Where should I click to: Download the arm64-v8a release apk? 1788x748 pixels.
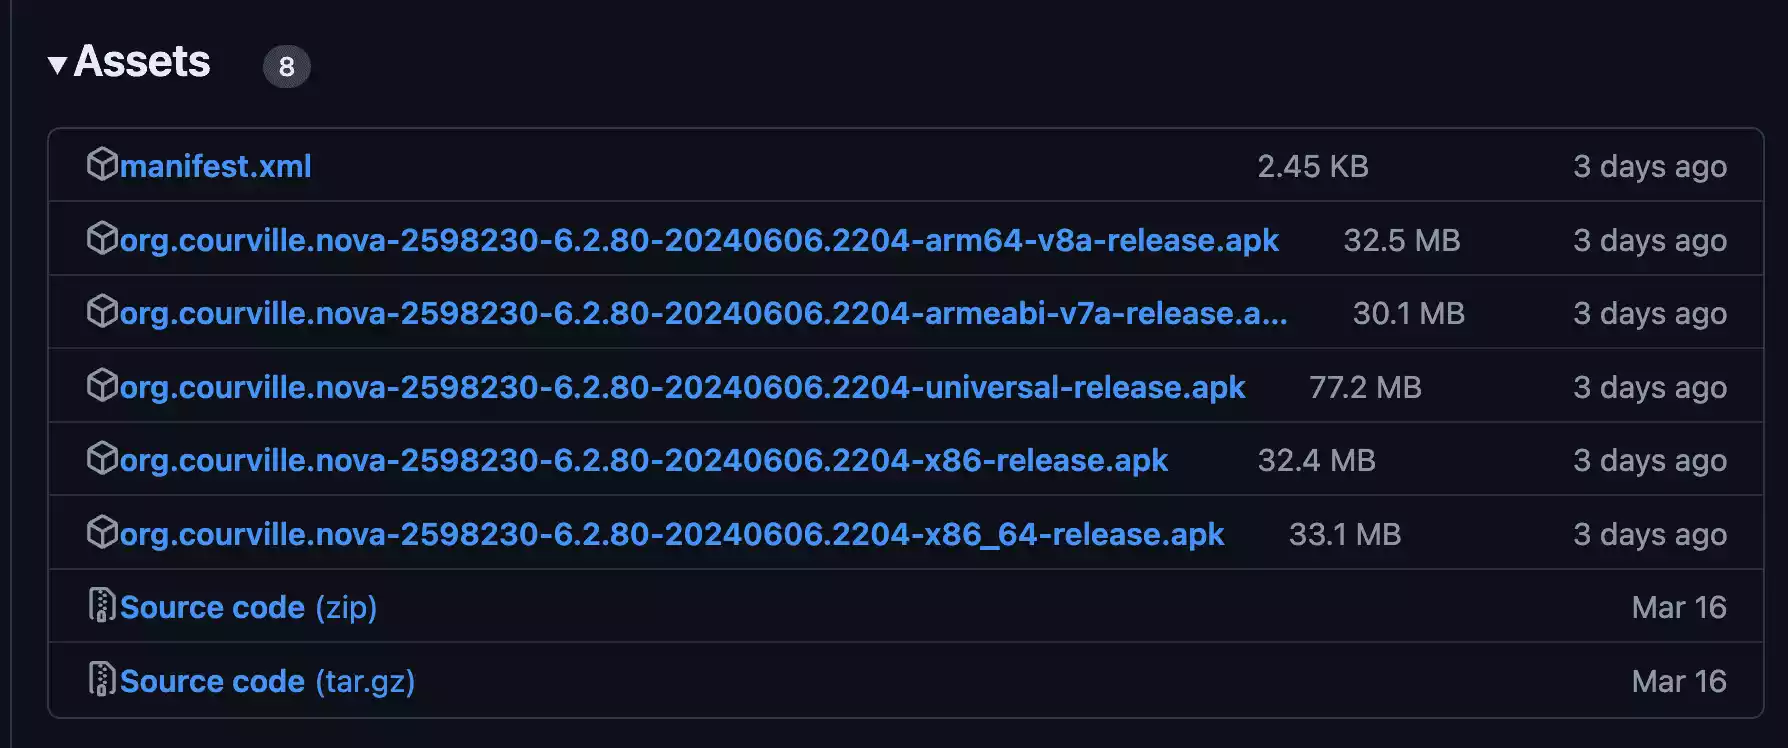698,240
